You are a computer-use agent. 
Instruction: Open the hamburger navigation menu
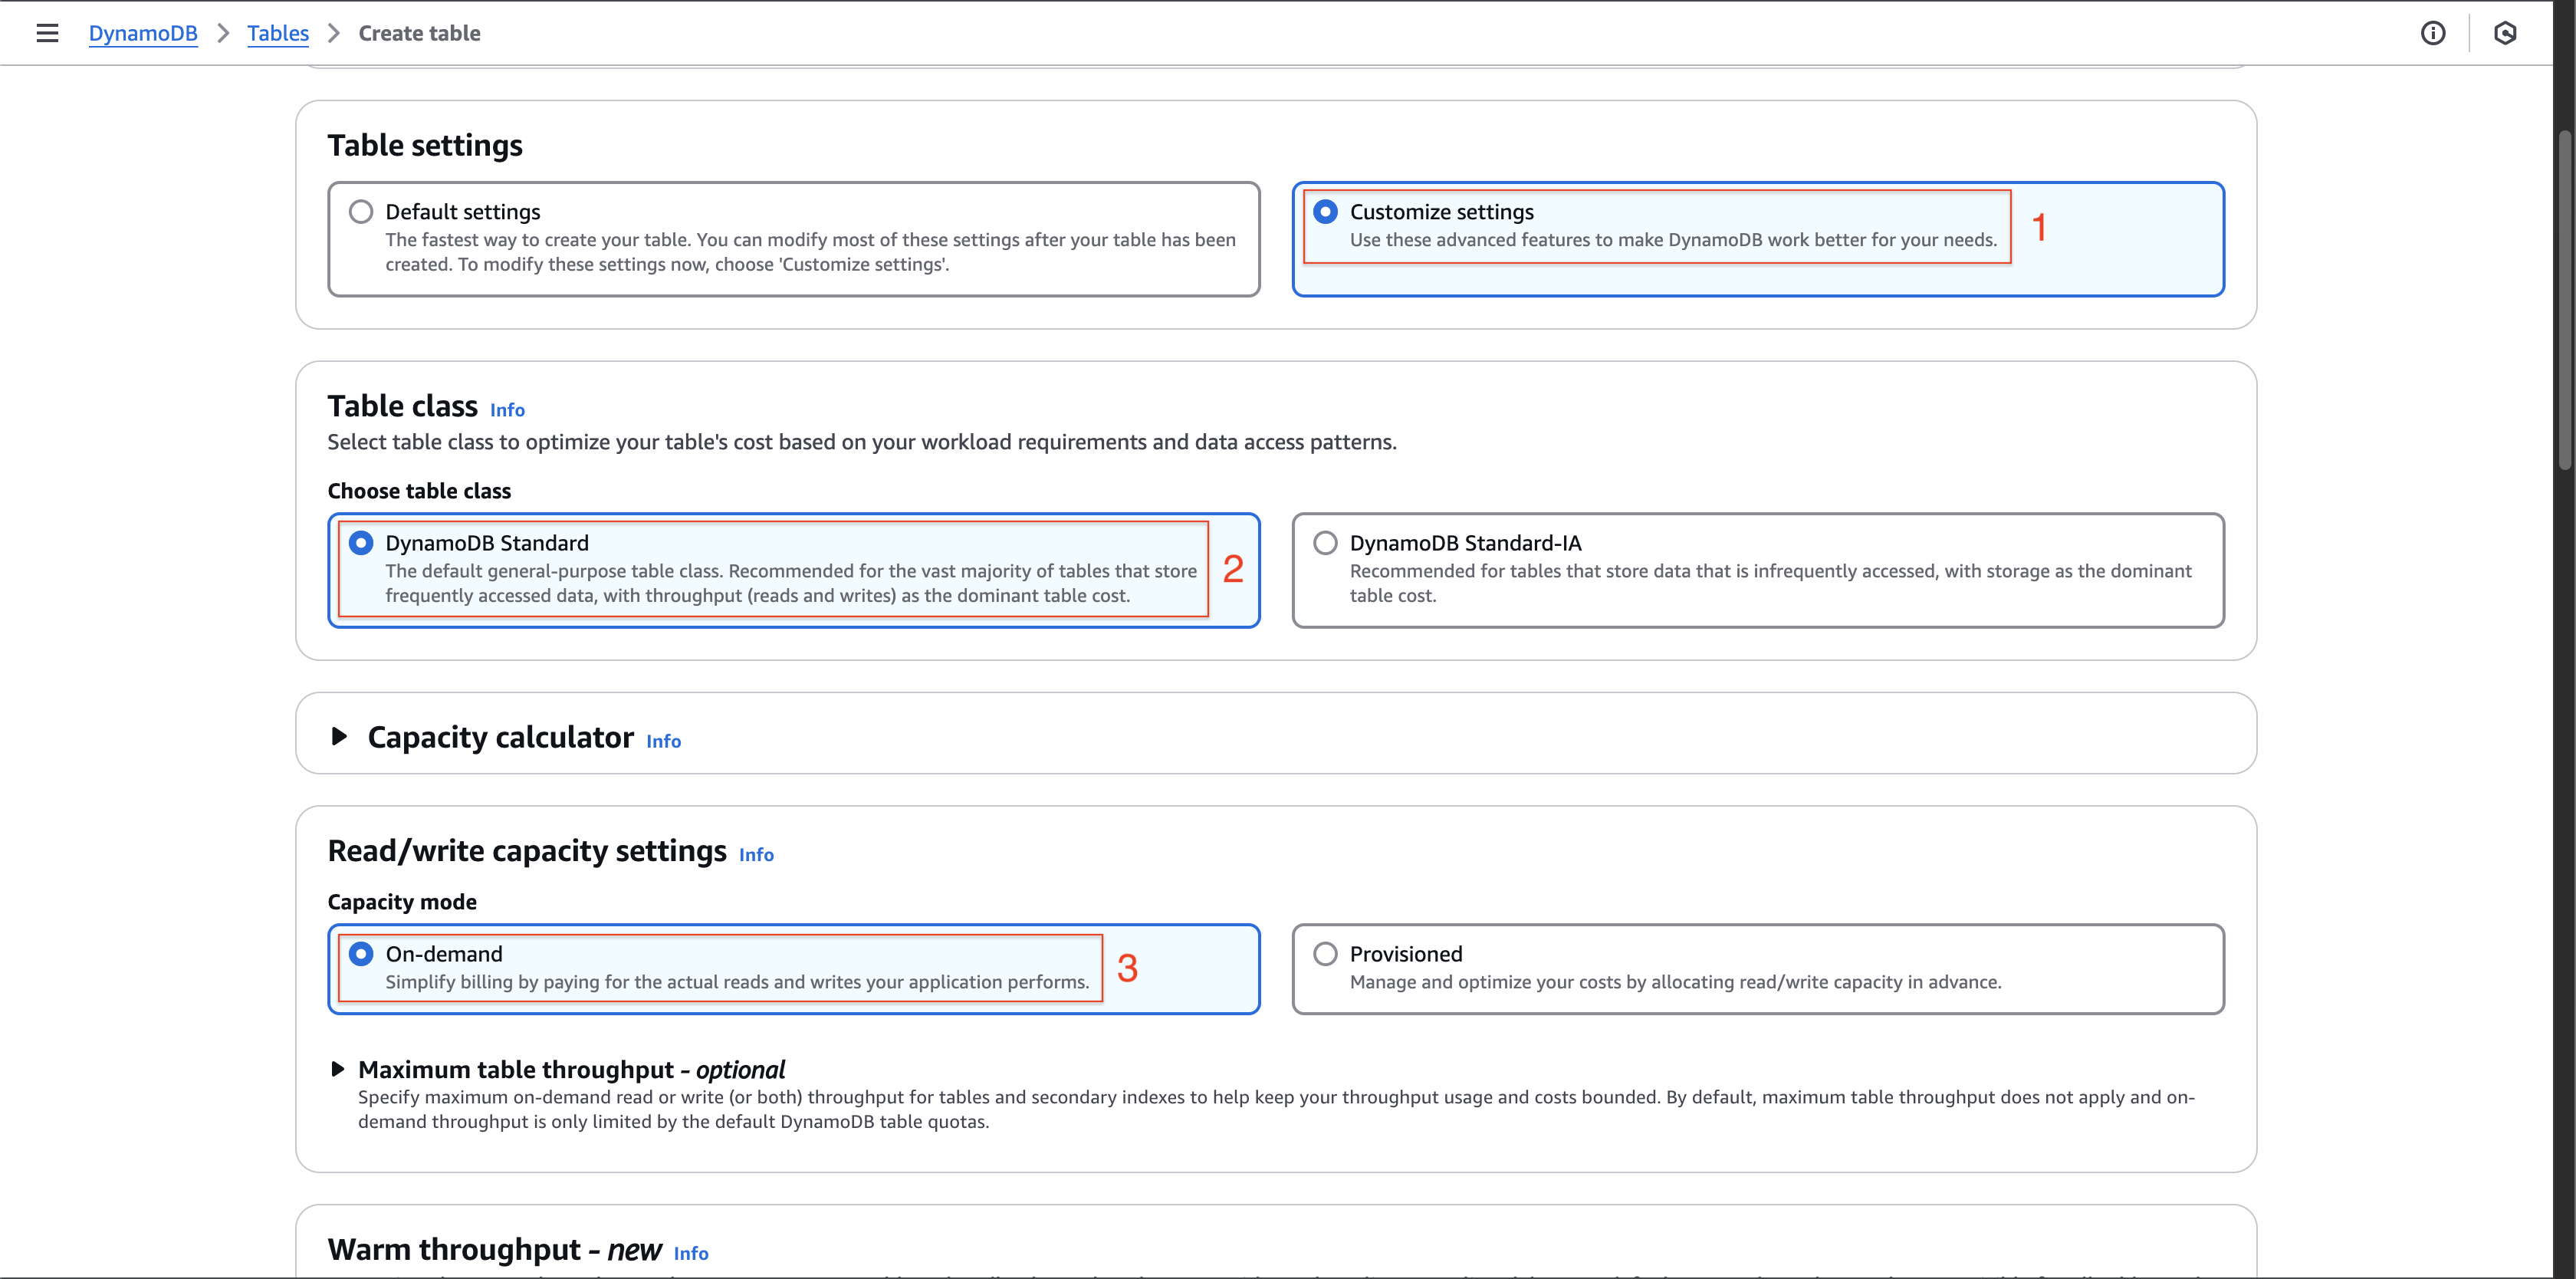coord(47,33)
